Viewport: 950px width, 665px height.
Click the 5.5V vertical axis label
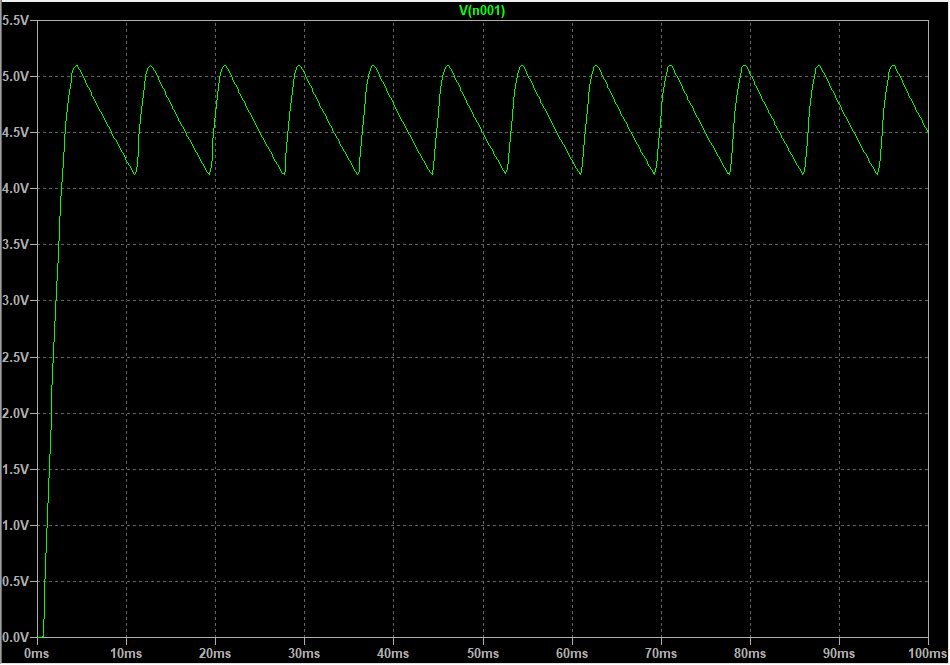pos(15,21)
